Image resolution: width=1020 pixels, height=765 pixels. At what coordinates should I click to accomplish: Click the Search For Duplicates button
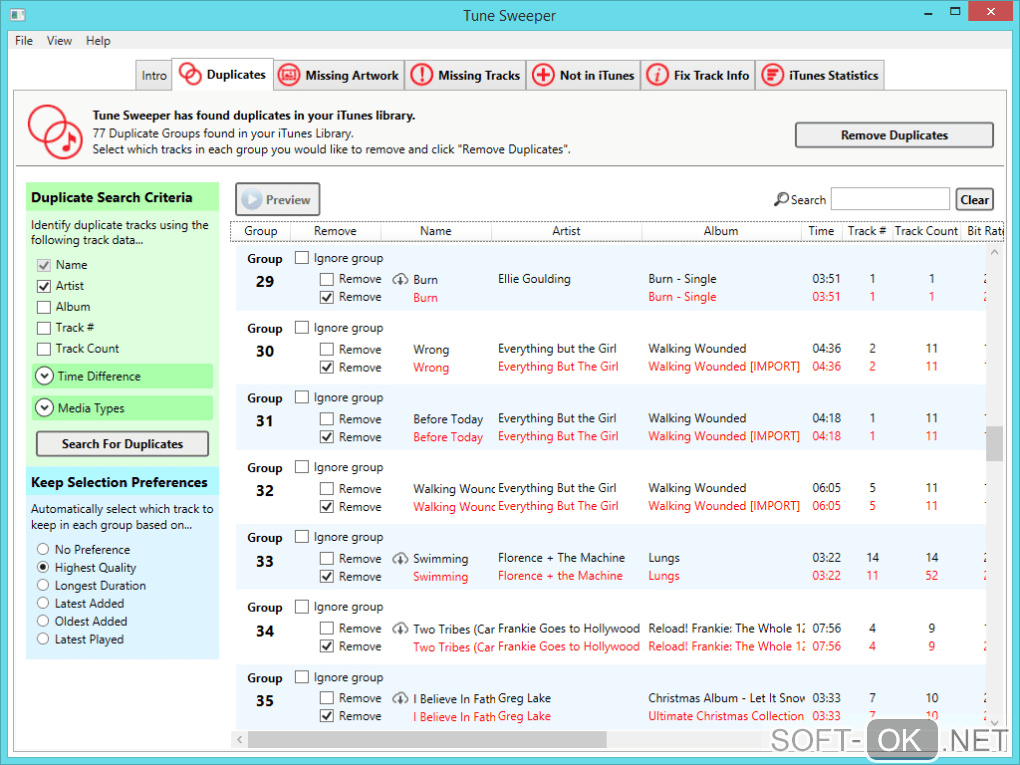(122, 444)
